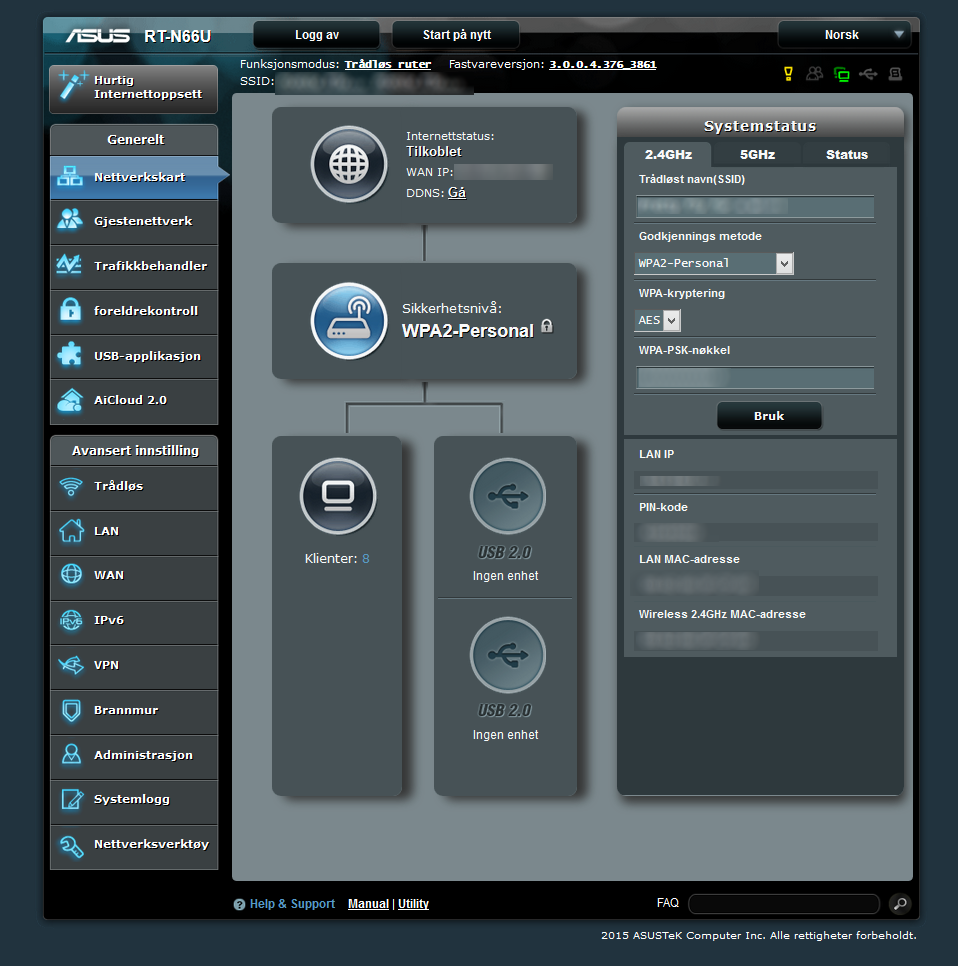958x966 pixels.
Task: Open Administrasjon user icon
Action: point(71,754)
